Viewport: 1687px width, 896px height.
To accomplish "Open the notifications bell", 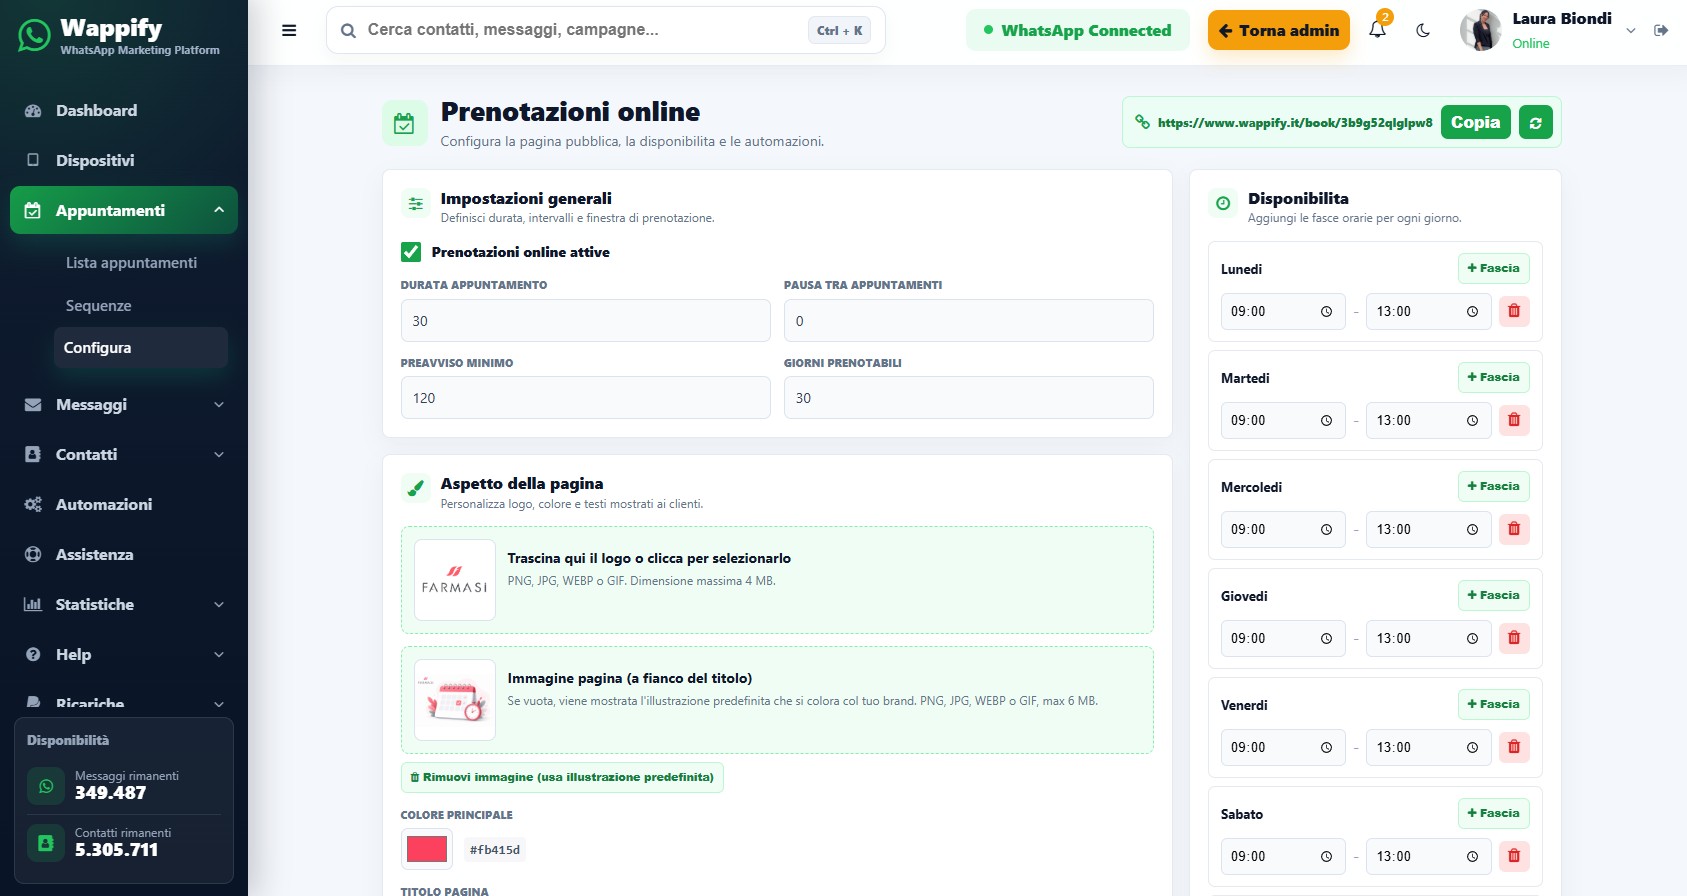I will point(1377,29).
